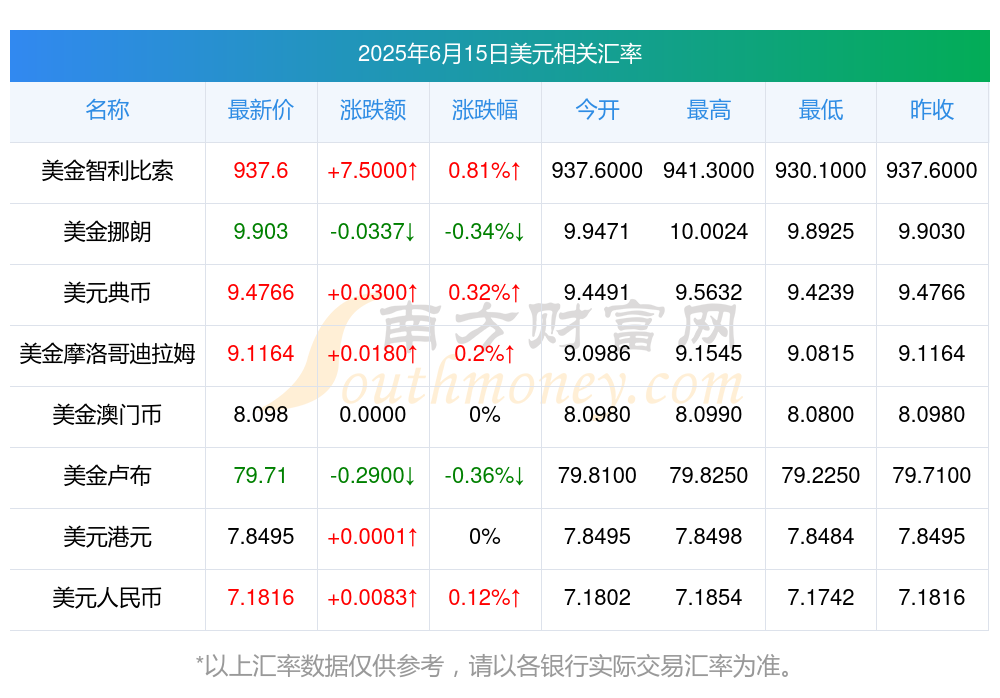Click the previous close '9.9030'
Viewport: 1000px width, 698px height.
[x=932, y=232]
